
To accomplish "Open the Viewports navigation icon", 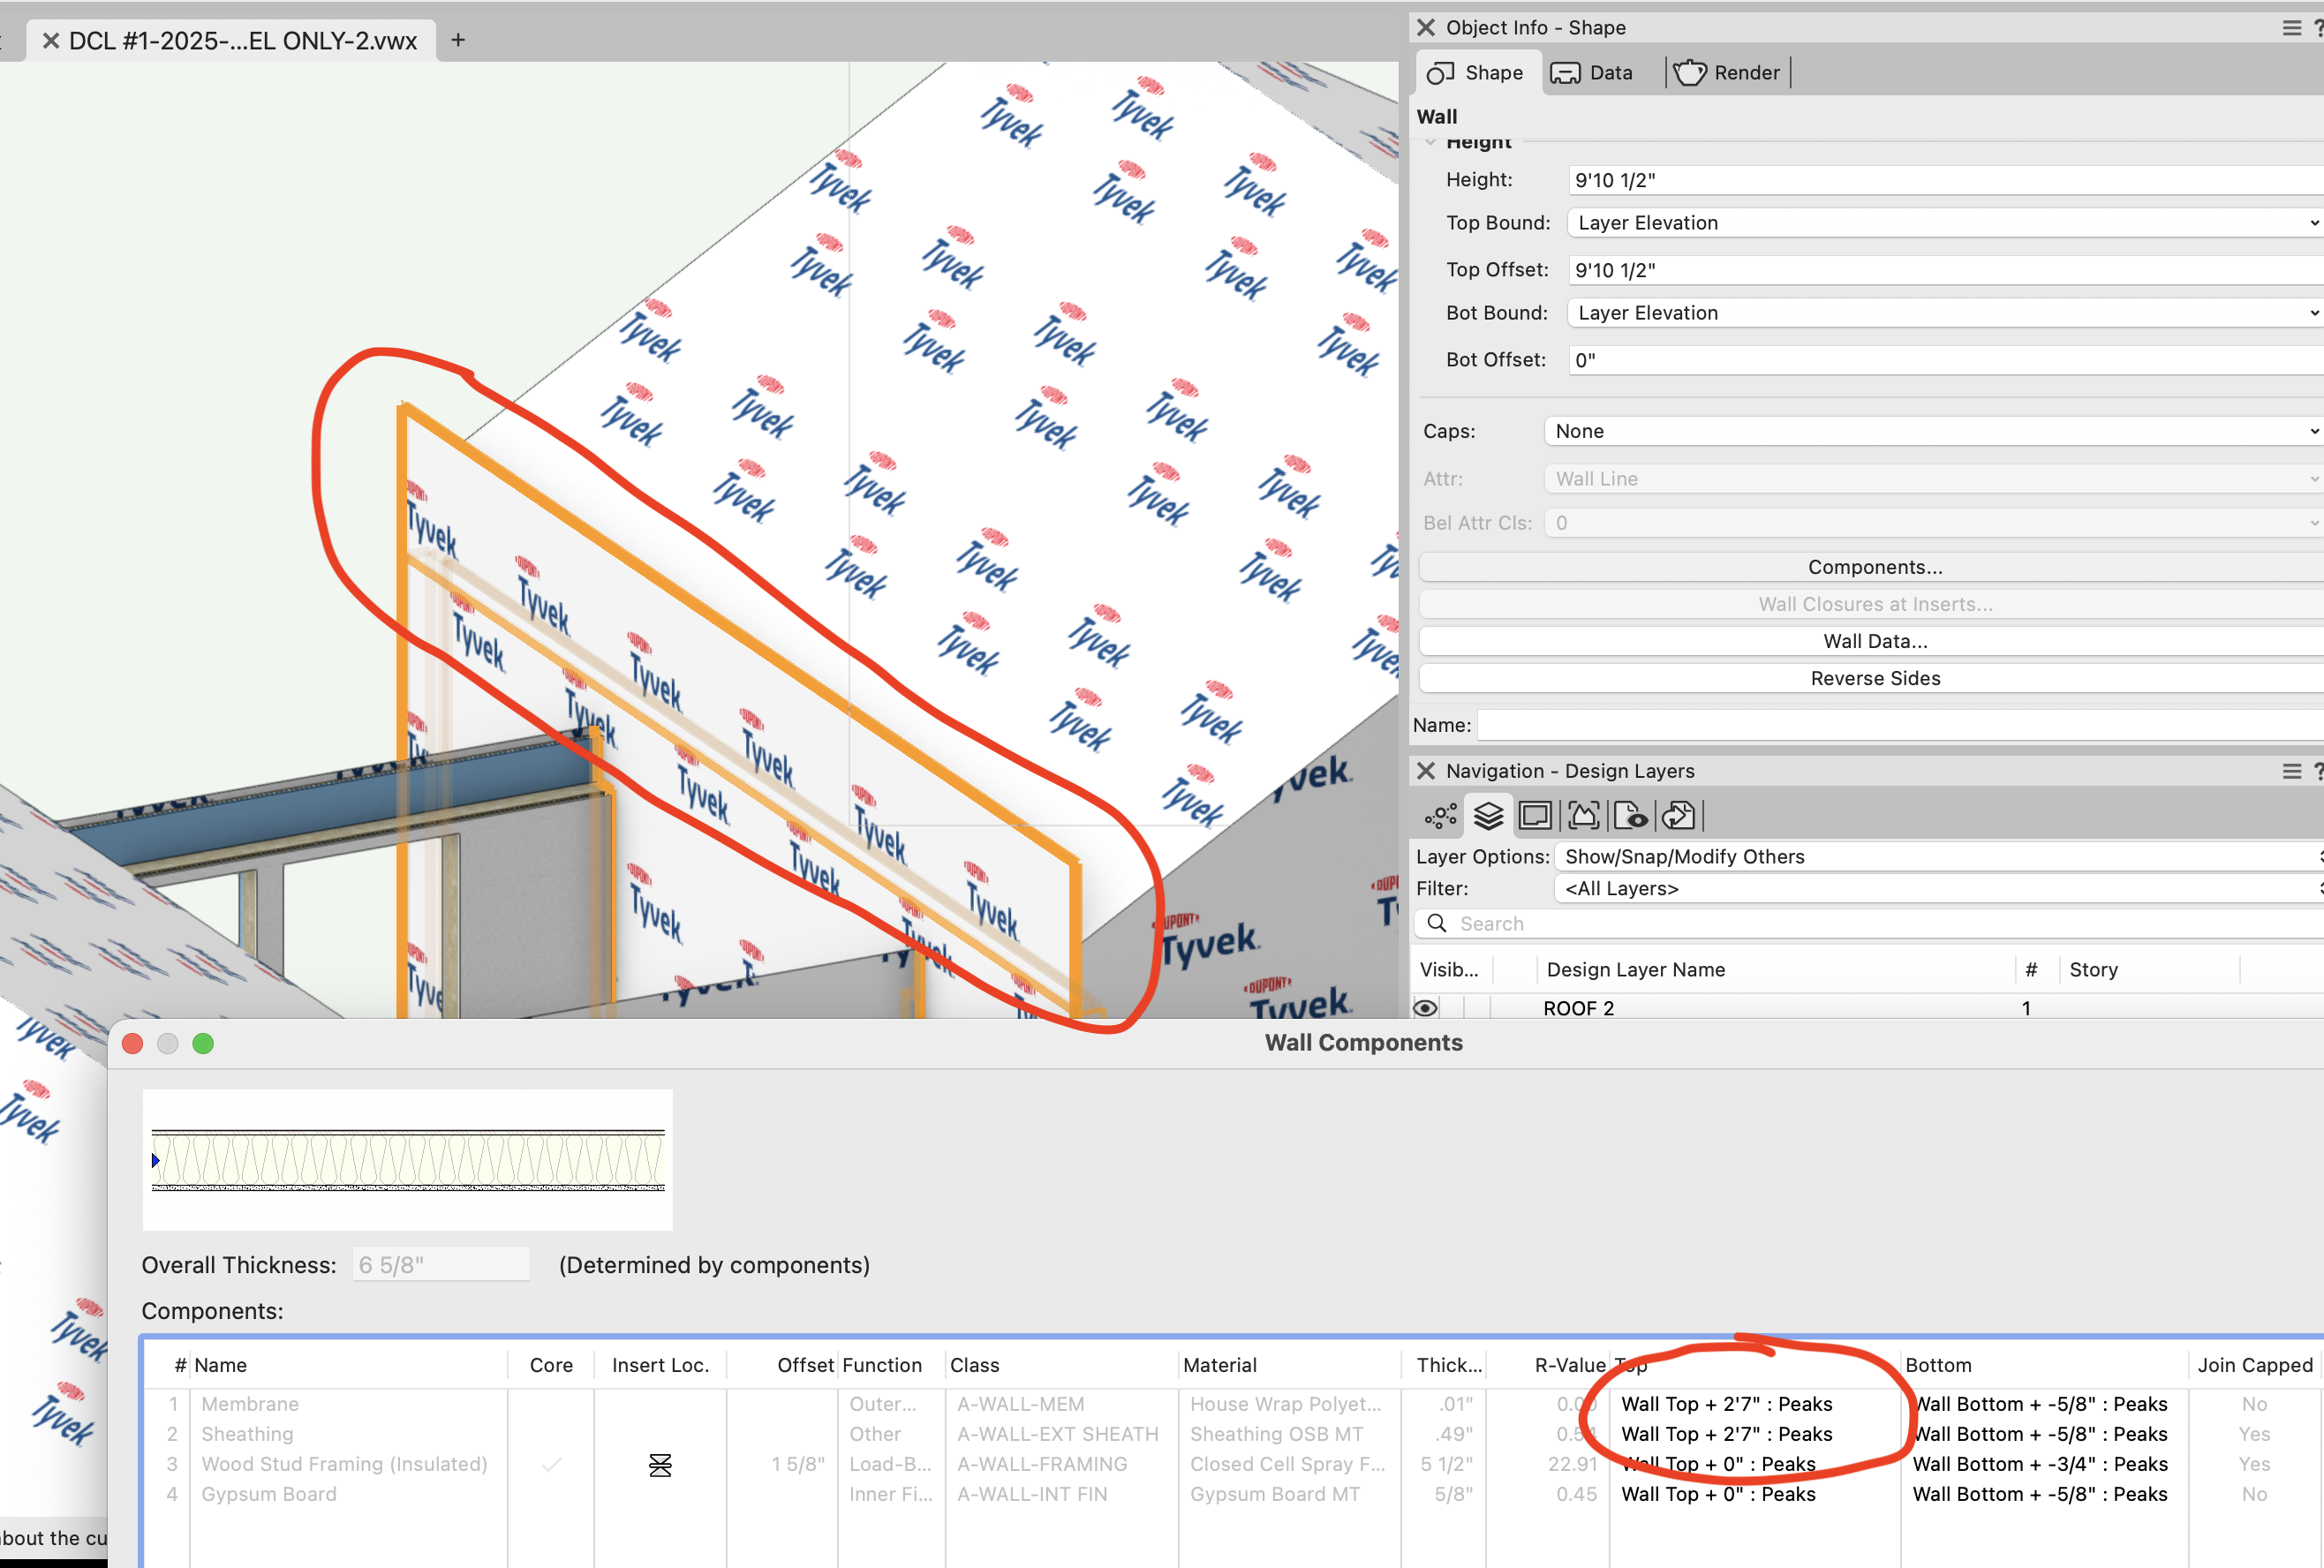I will [x=1583, y=816].
